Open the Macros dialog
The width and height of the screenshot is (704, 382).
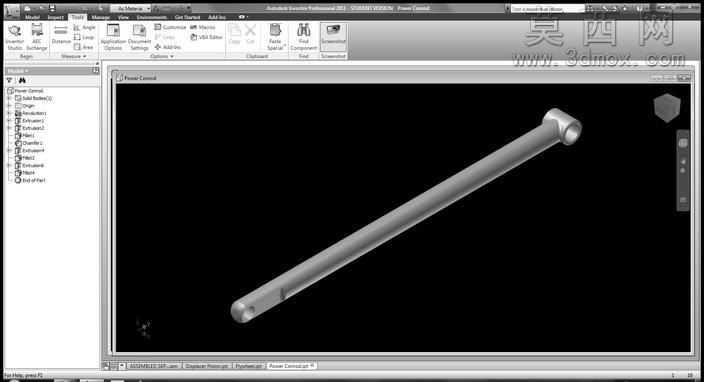pyautogui.click(x=203, y=27)
